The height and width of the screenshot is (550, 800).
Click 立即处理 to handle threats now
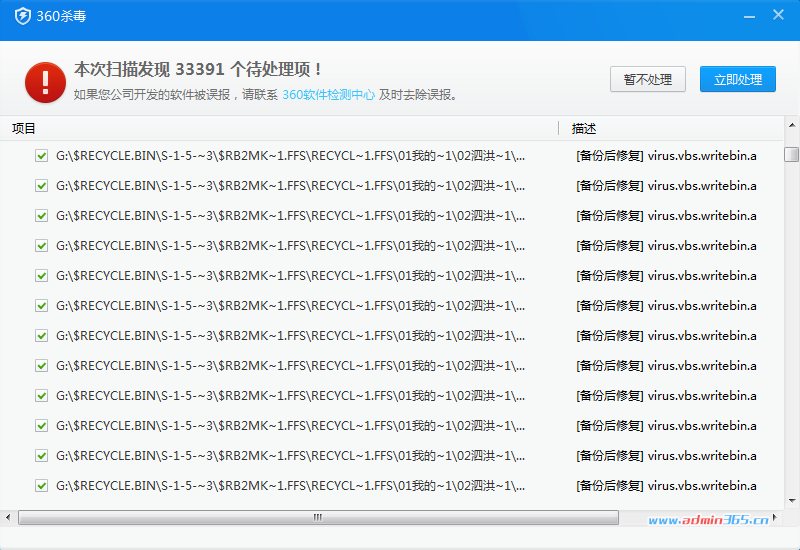click(738, 79)
